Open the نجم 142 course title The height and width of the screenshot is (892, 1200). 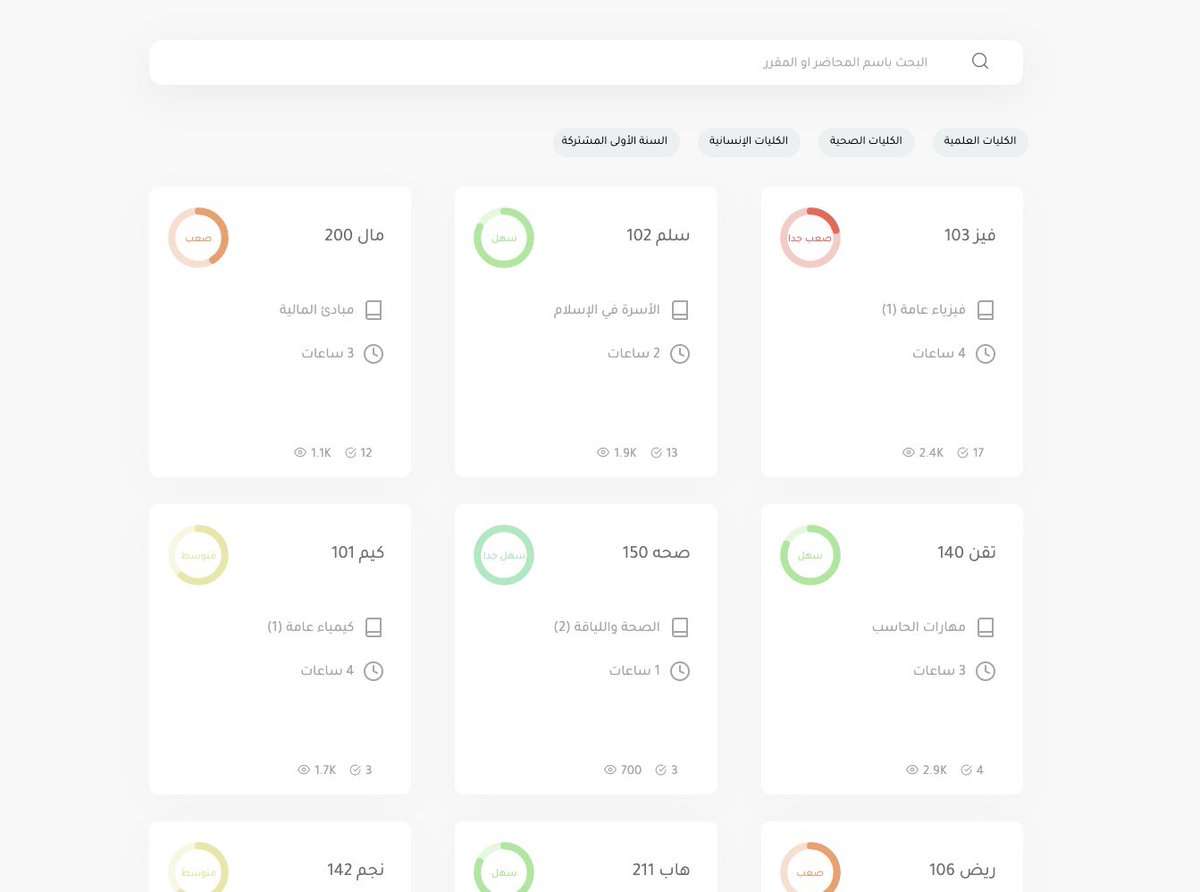tap(356, 870)
